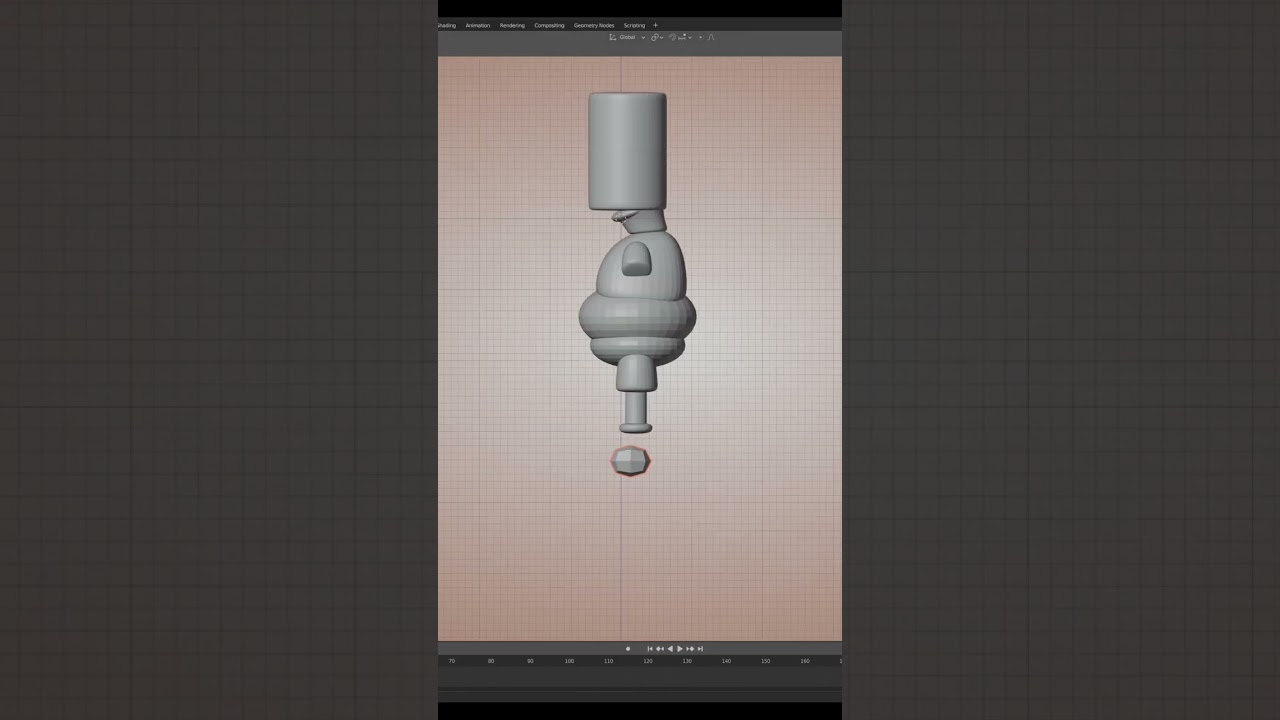This screenshot has height=720, width=1280.
Task: Jump to the next keyframe
Action: point(690,649)
